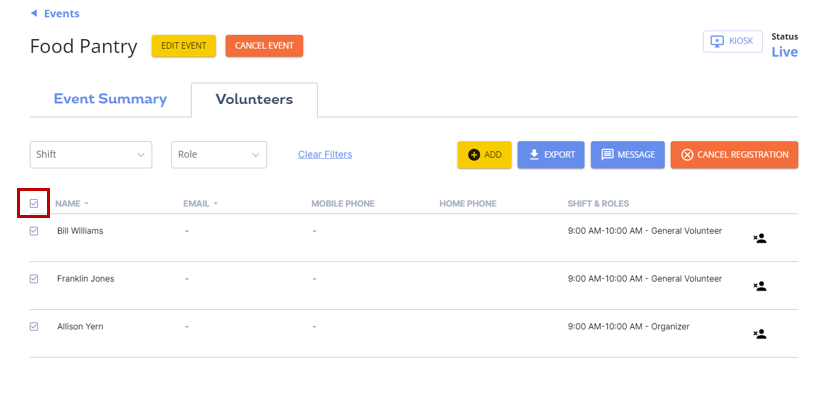
Task: Open the Shift filter dropdown
Action: click(91, 155)
